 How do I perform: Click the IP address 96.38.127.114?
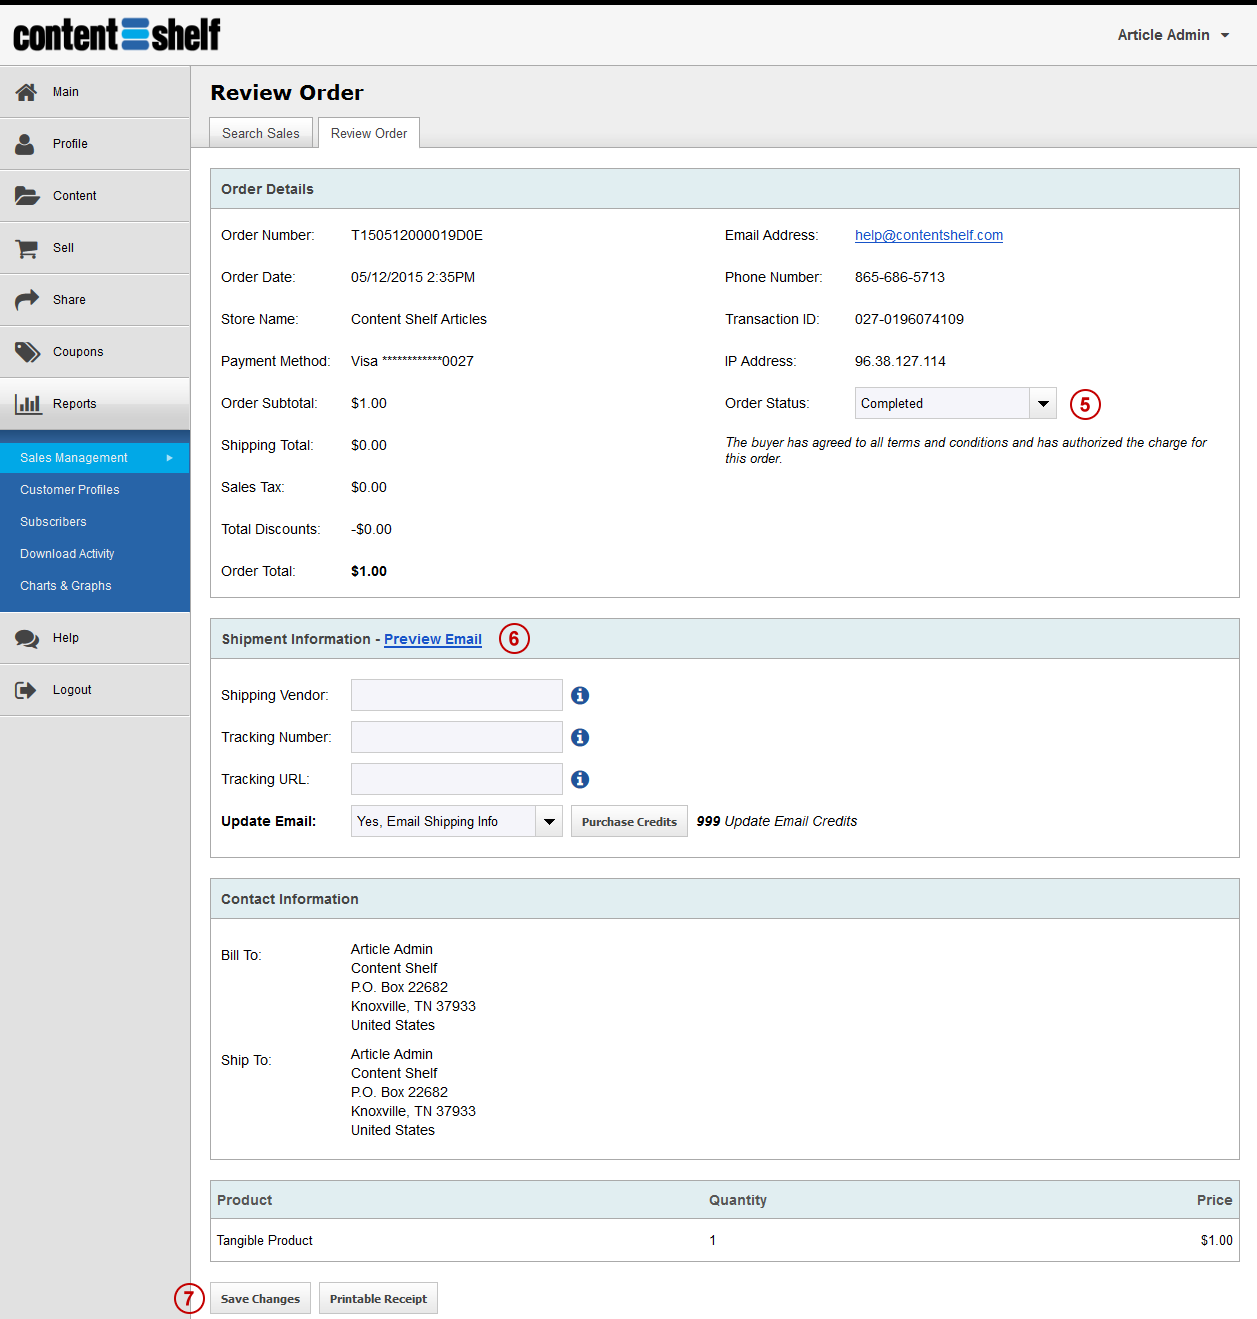pyautogui.click(x=900, y=361)
